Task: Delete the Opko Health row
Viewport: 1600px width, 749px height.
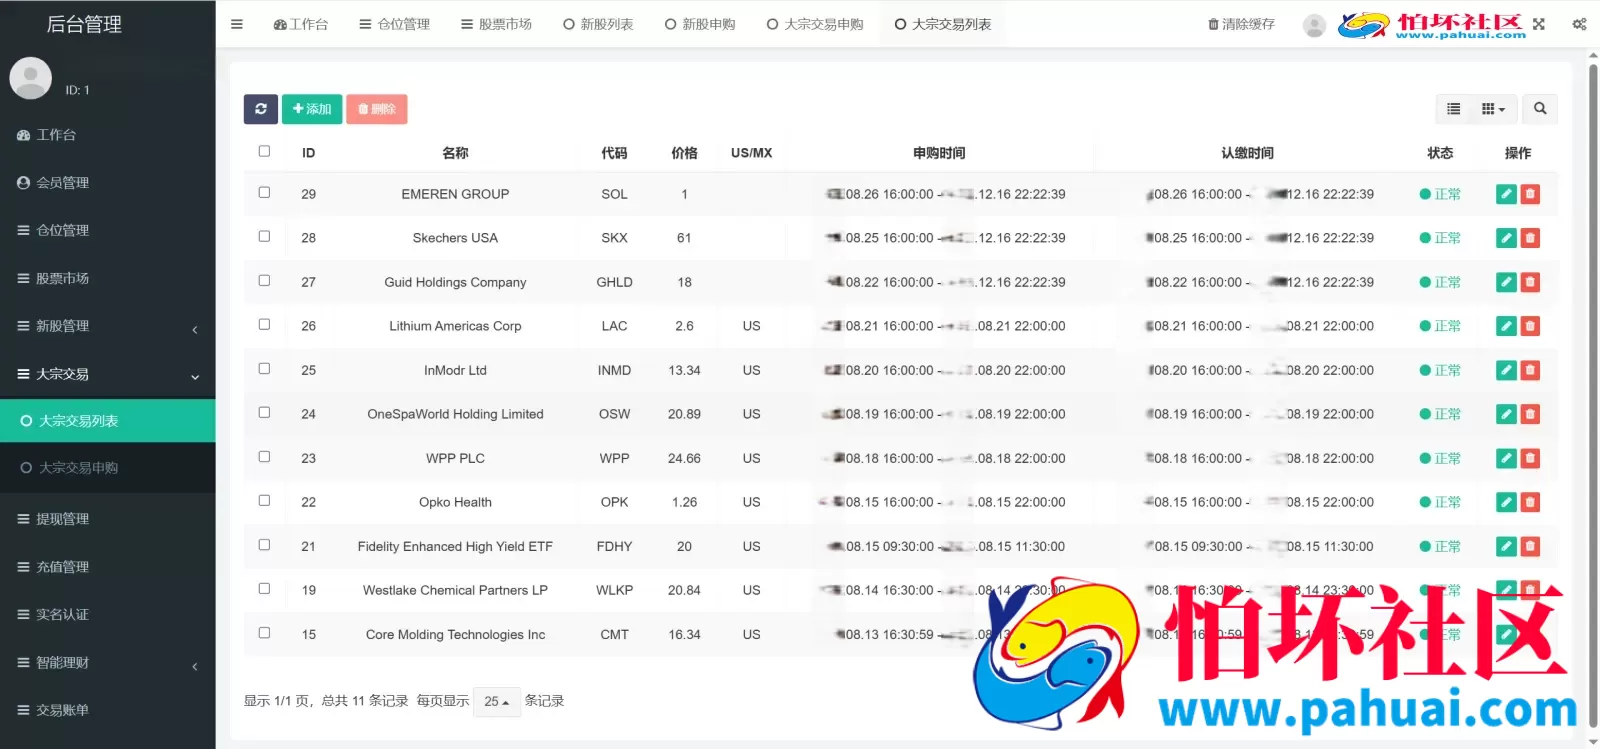Action: point(1530,502)
